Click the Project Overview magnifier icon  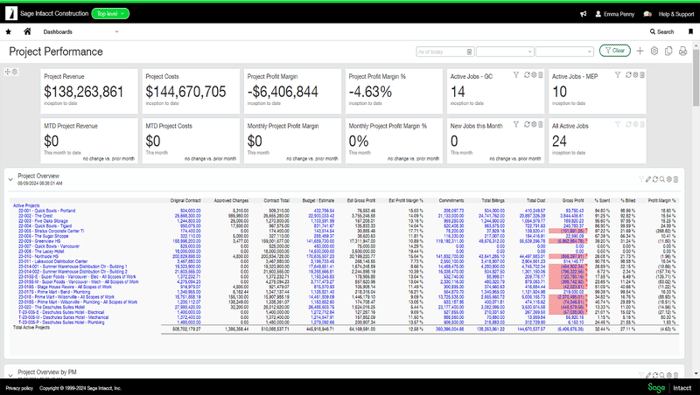(x=662, y=179)
